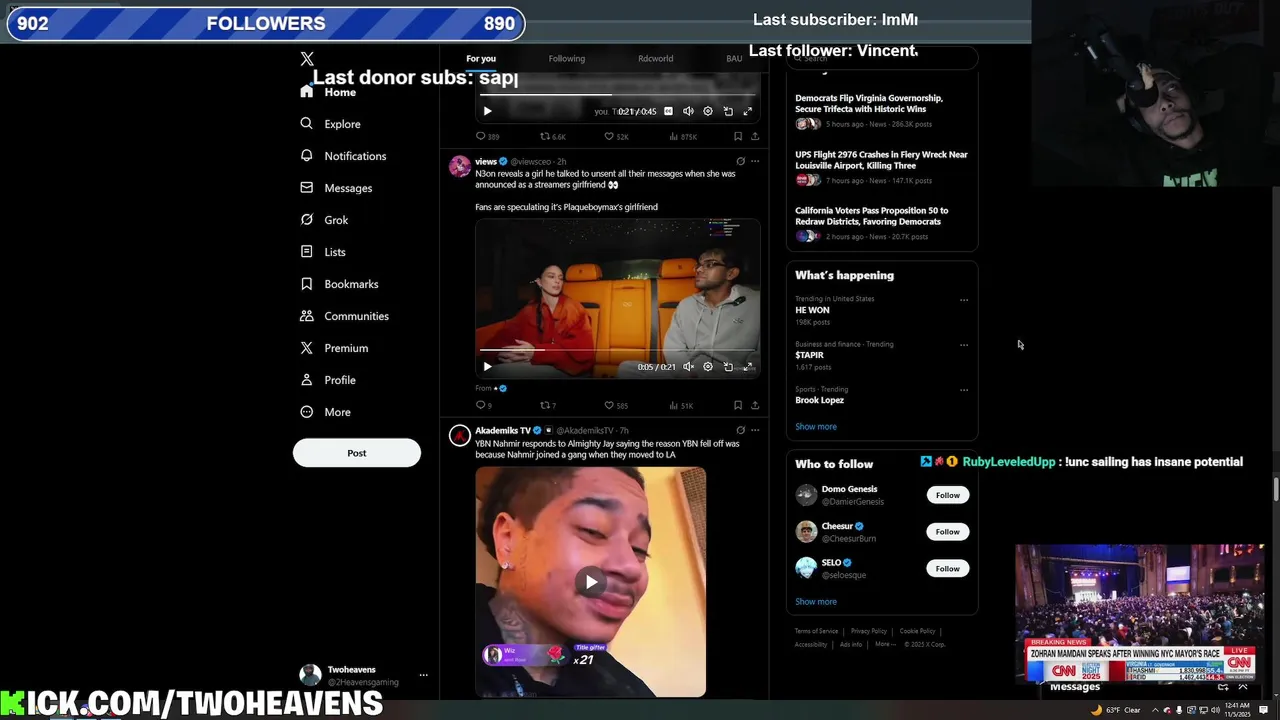Open Premium from sidebar
The width and height of the screenshot is (1280, 720).
[334, 348]
